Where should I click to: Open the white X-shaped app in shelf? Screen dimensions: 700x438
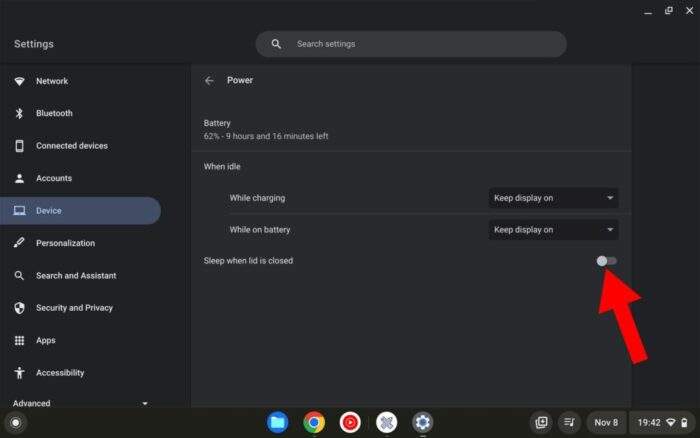point(387,422)
